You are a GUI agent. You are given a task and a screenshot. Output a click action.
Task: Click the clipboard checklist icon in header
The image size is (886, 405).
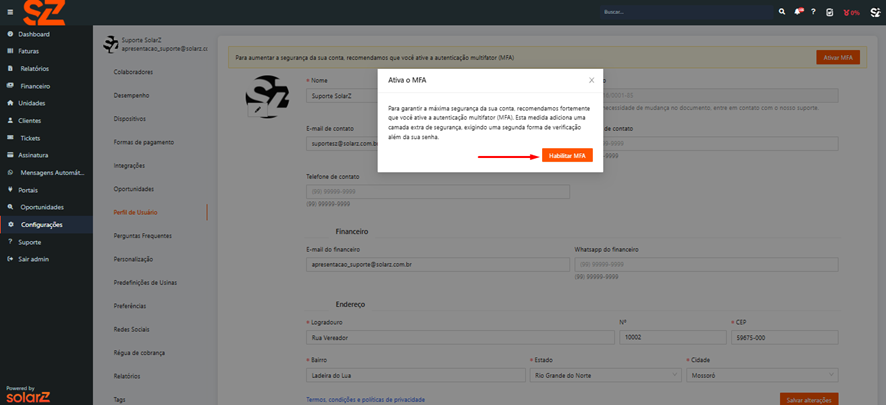(x=830, y=12)
